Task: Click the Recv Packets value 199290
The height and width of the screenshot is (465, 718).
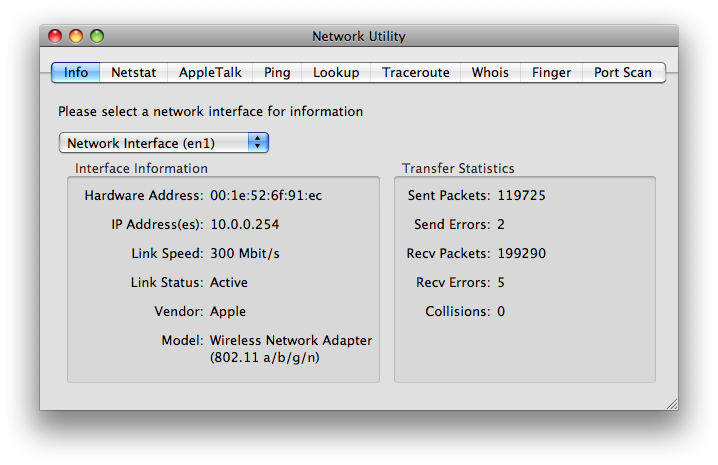Action: (x=522, y=253)
